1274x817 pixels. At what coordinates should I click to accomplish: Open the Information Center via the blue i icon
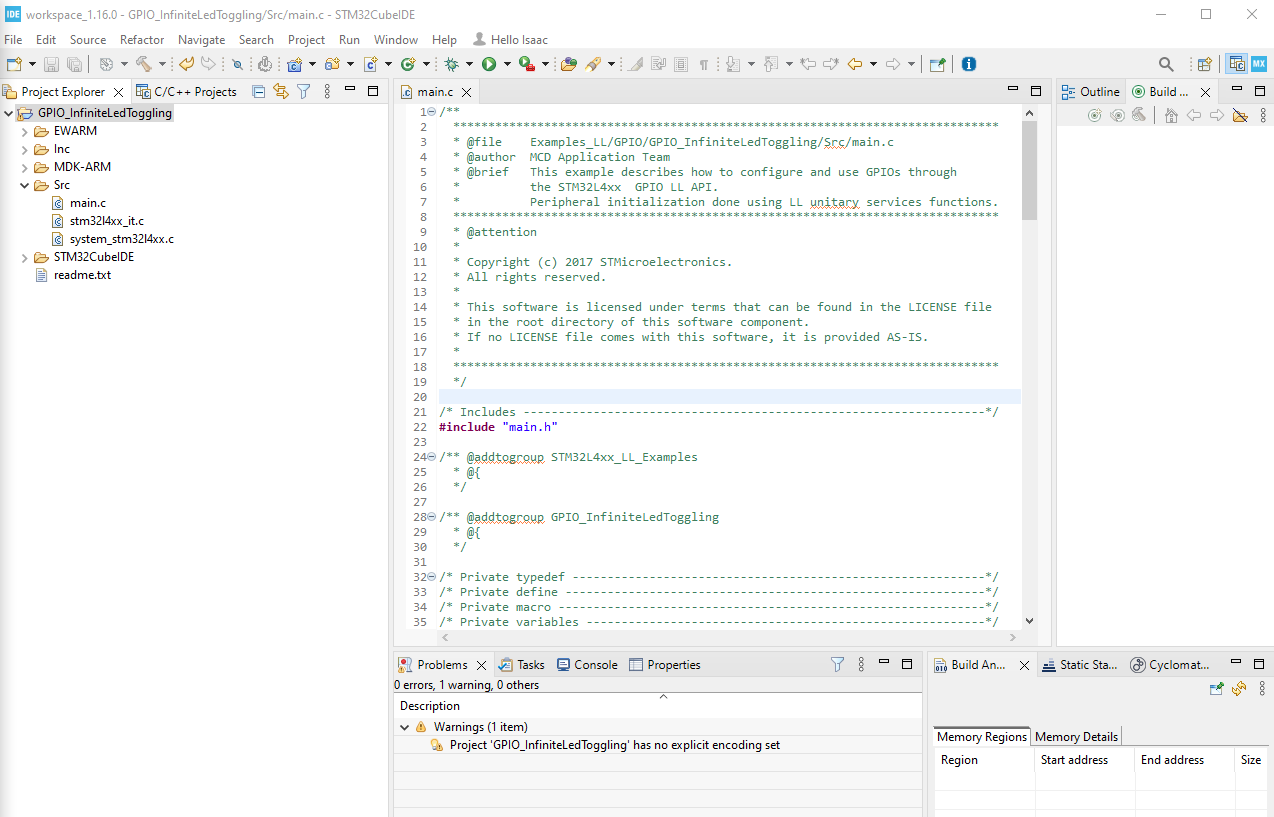click(967, 63)
